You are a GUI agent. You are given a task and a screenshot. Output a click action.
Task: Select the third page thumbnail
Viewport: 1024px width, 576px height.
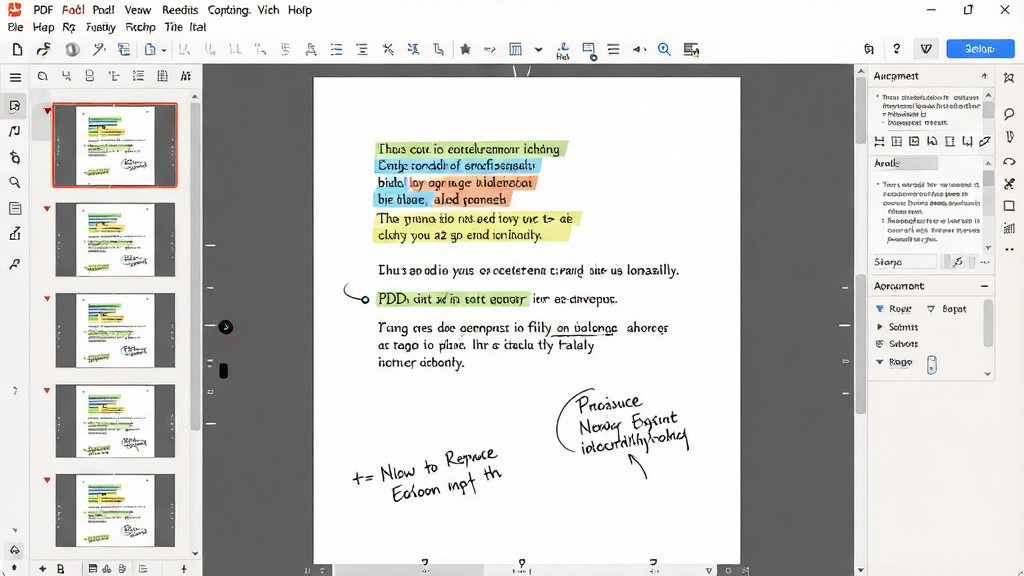[x=115, y=330]
